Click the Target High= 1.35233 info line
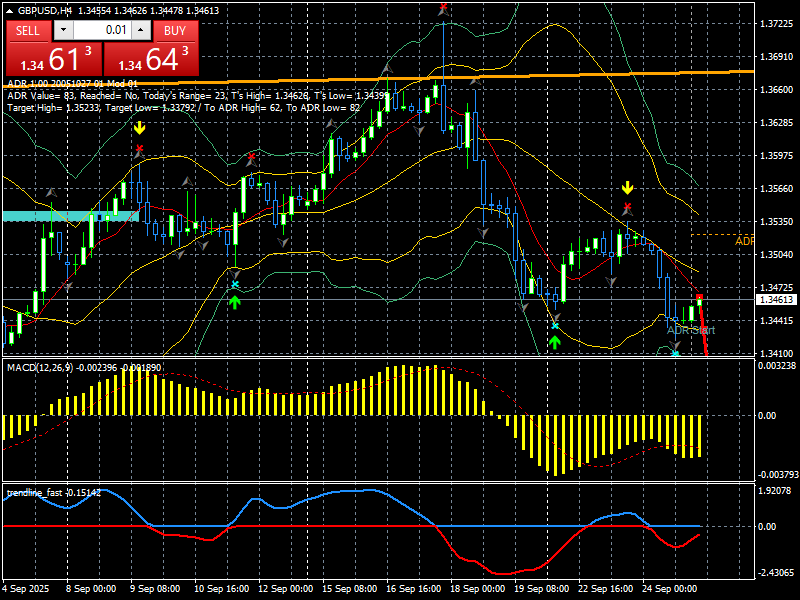Image resolution: width=800 pixels, height=600 pixels. tap(184, 108)
